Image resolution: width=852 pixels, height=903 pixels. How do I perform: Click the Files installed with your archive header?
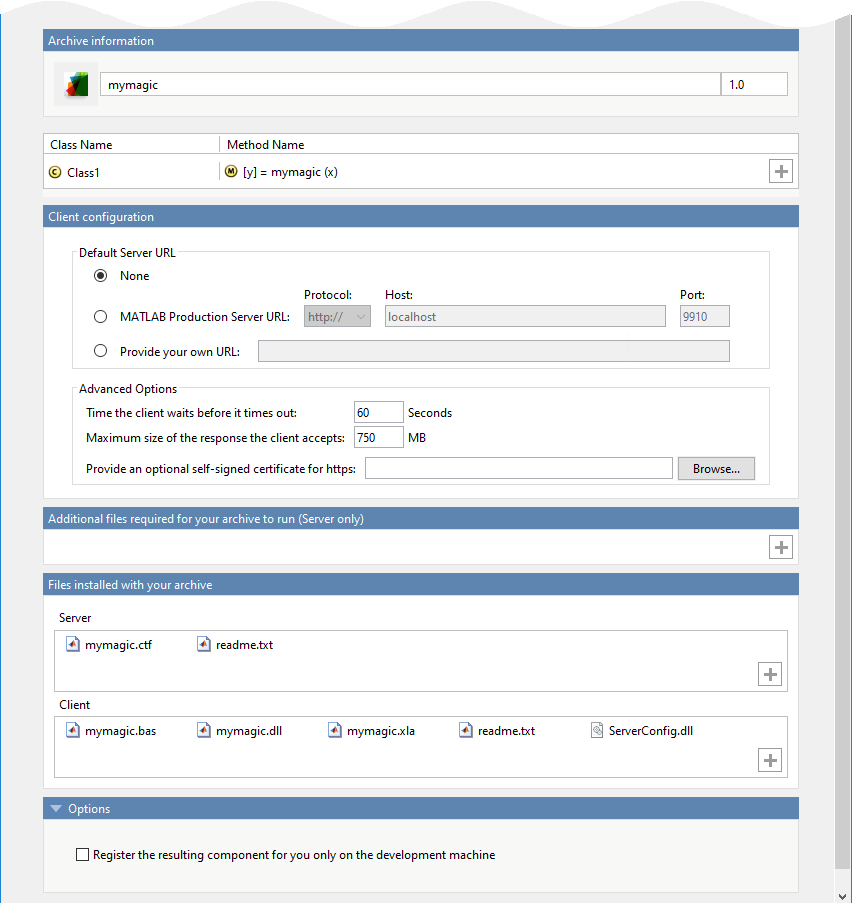pos(421,585)
